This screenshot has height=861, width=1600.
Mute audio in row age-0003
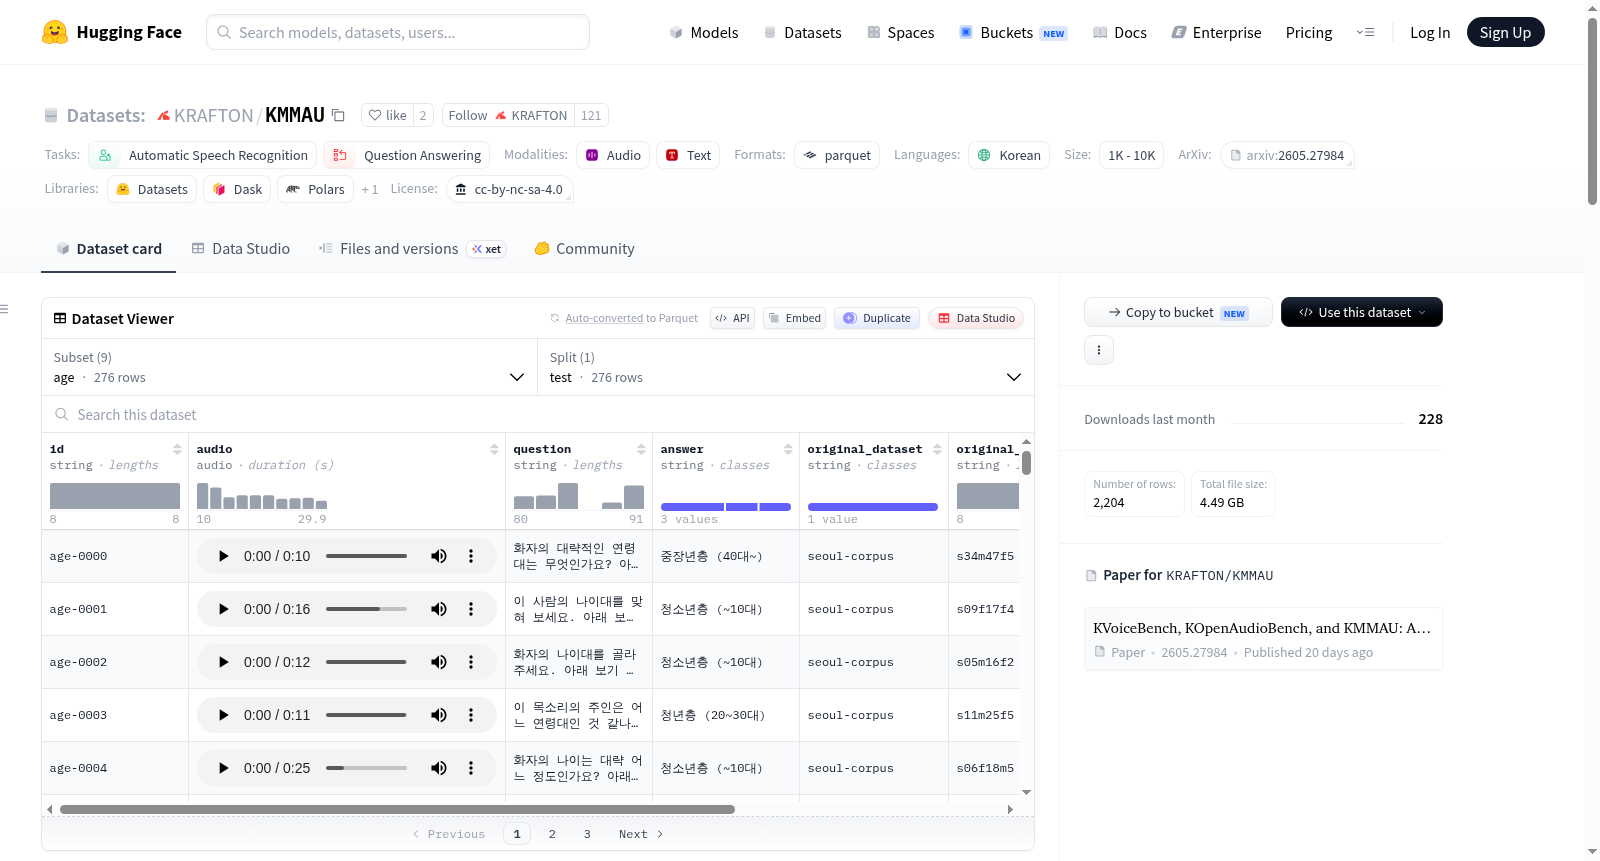pos(439,715)
